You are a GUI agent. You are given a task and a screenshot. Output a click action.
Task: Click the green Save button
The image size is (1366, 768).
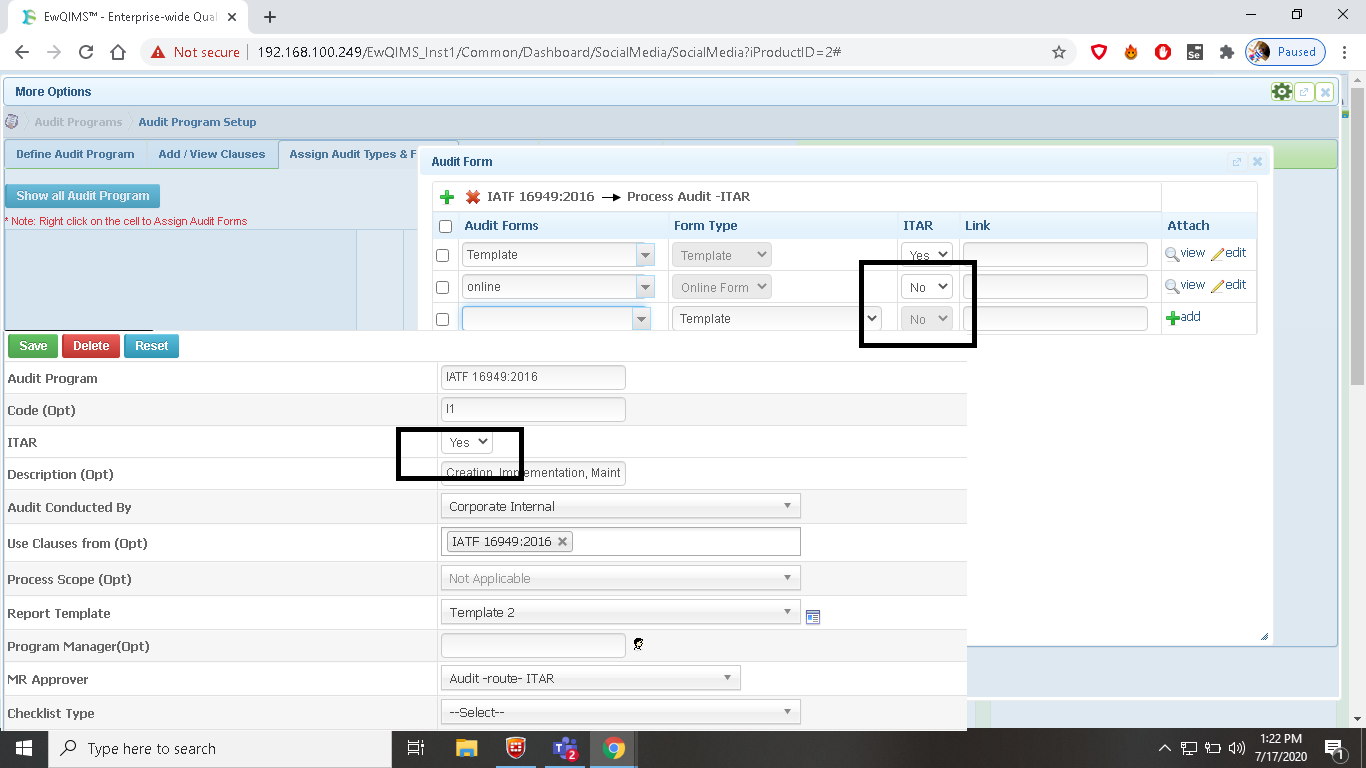pos(33,346)
